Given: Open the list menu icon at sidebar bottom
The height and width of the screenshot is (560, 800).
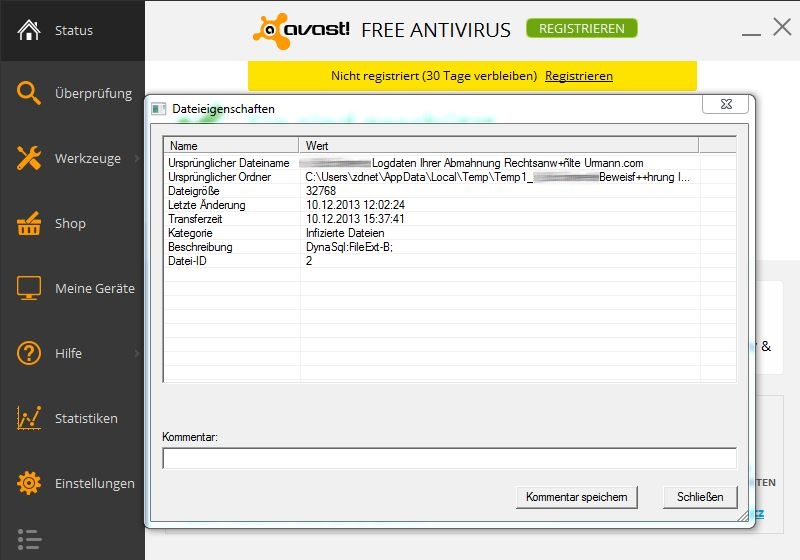Looking at the screenshot, I should pos(29,539).
